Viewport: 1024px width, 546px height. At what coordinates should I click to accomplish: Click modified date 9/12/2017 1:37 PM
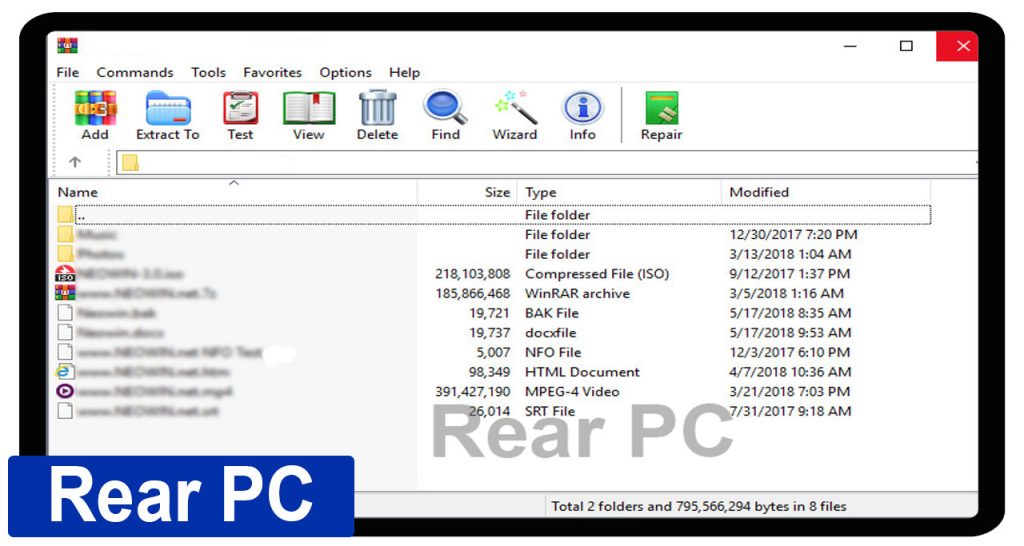coord(790,274)
